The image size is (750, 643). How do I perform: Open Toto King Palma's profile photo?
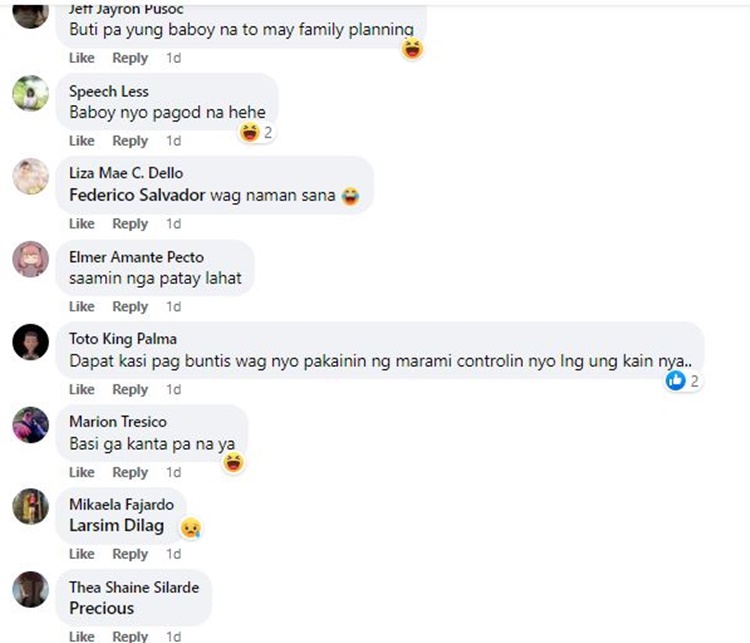click(x=31, y=342)
